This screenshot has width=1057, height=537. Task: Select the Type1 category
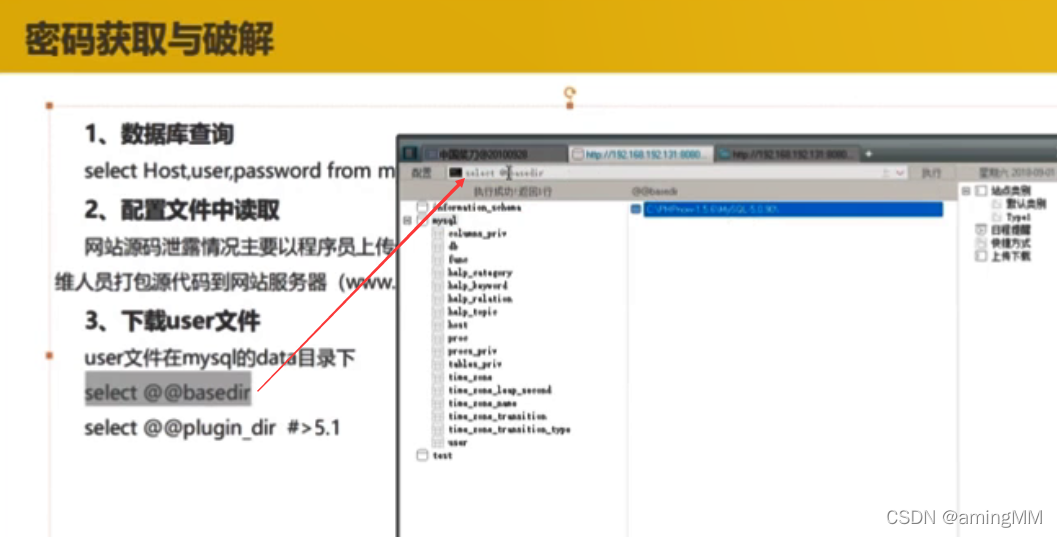click(1018, 217)
